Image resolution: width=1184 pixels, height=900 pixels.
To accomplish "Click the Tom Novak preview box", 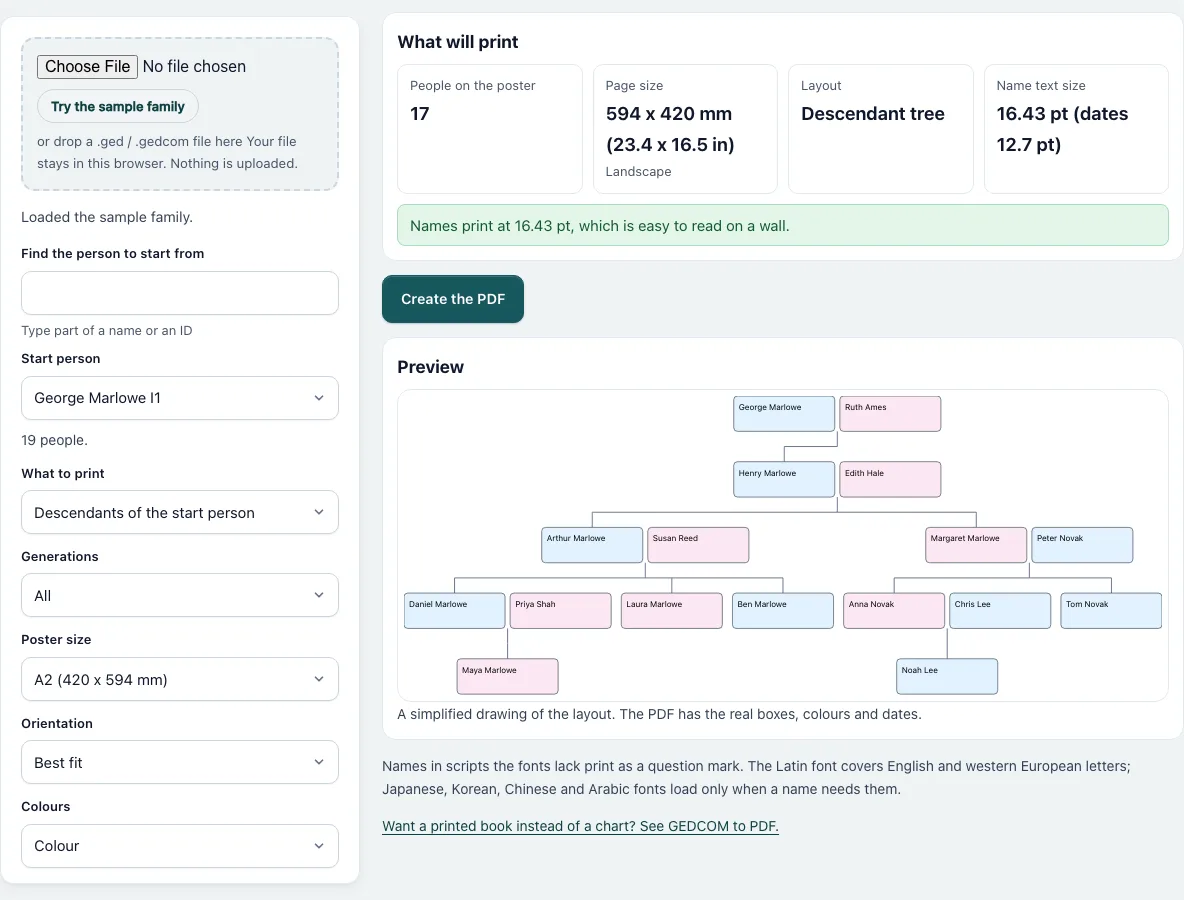I will coord(1112,611).
